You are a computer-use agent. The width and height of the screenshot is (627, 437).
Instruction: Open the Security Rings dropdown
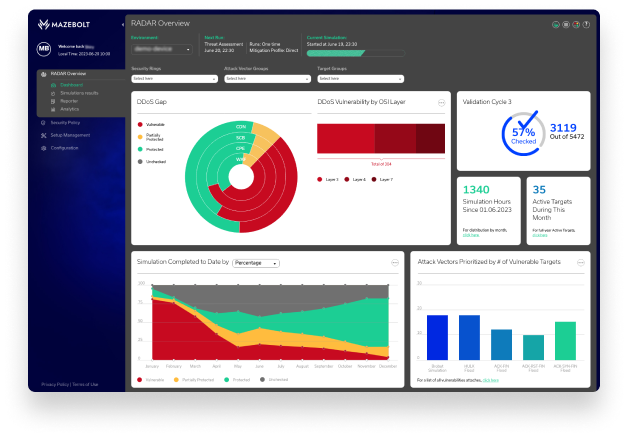pyautogui.click(x=174, y=78)
